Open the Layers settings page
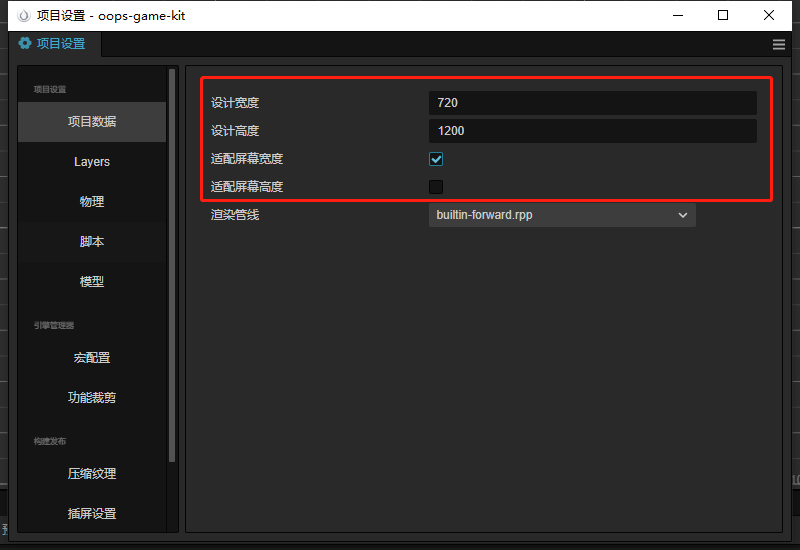Screen dimensions: 800x550 point(92,162)
